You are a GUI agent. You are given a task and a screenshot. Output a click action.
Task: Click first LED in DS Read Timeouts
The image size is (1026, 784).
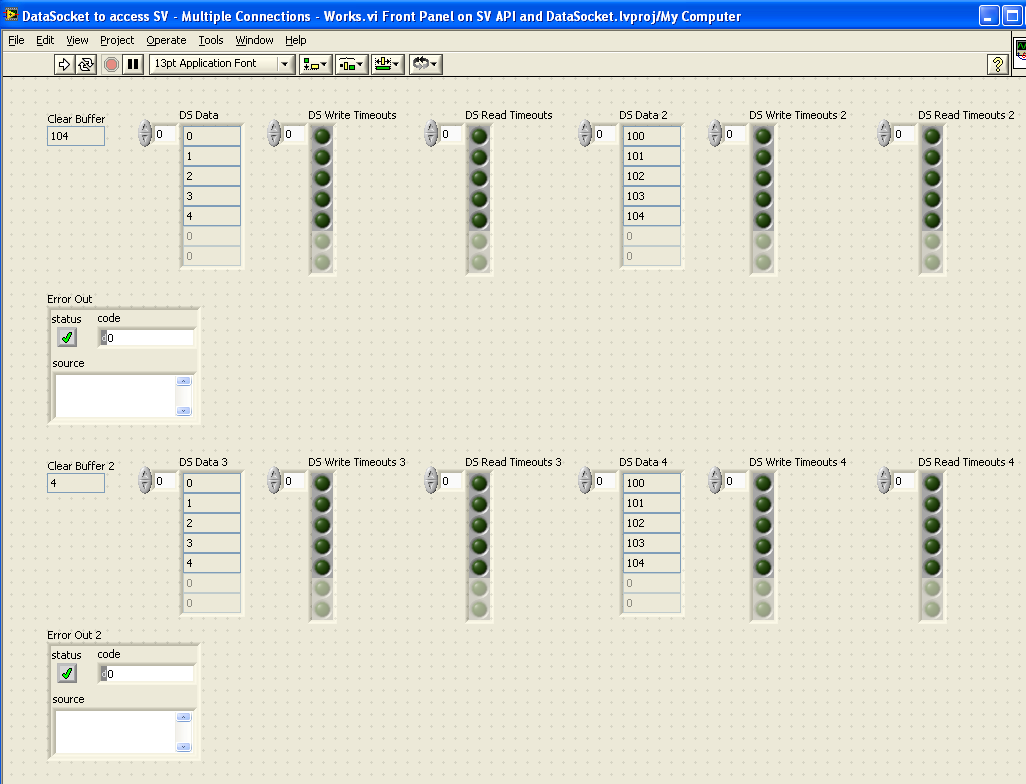point(479,136)
